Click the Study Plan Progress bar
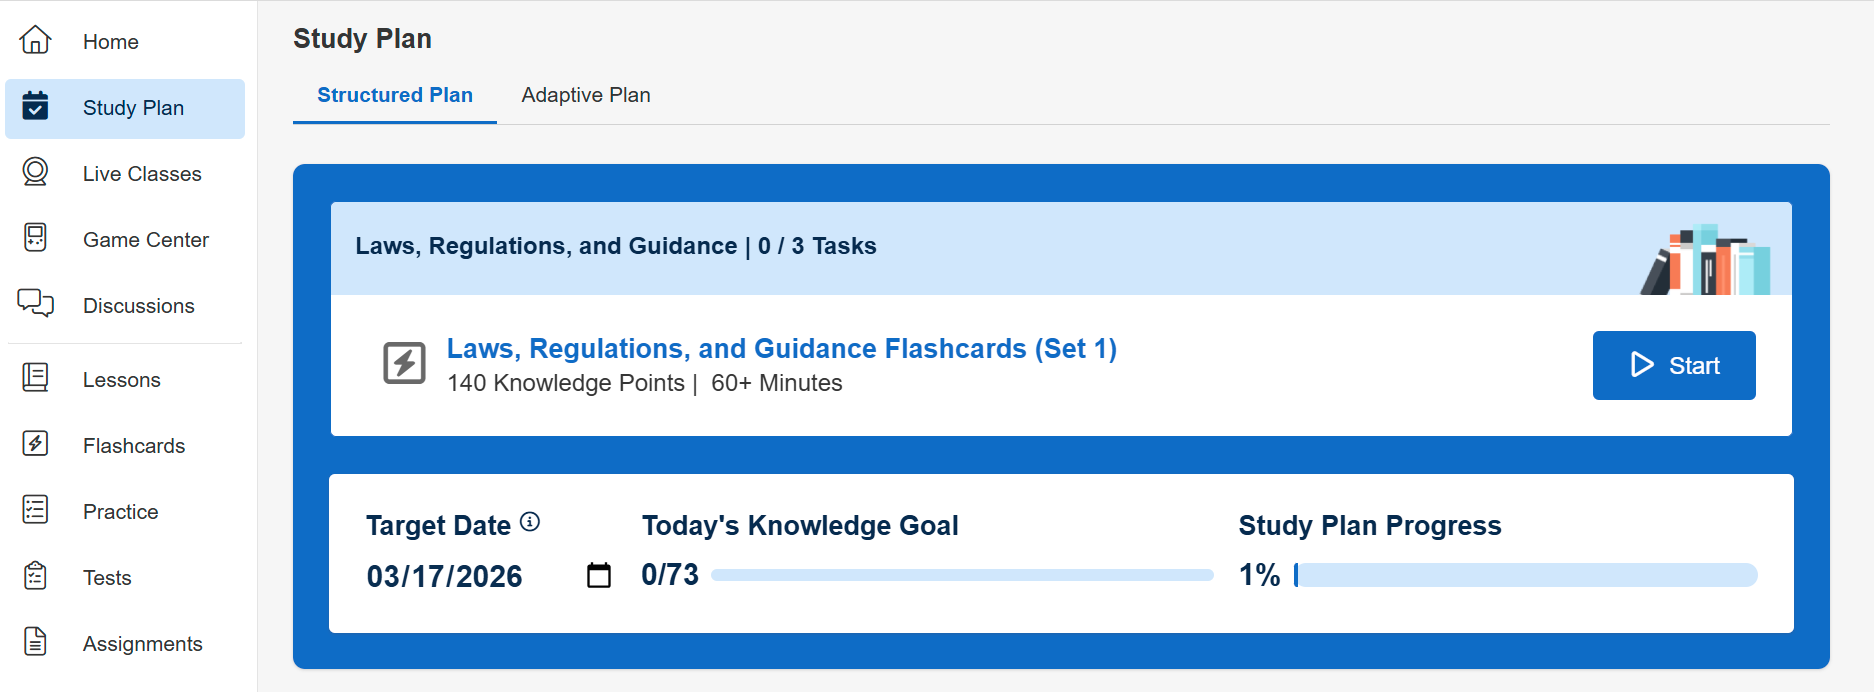Image resolution: width=1874 pixels, height=692 pixels. [x=1525, y=575]
